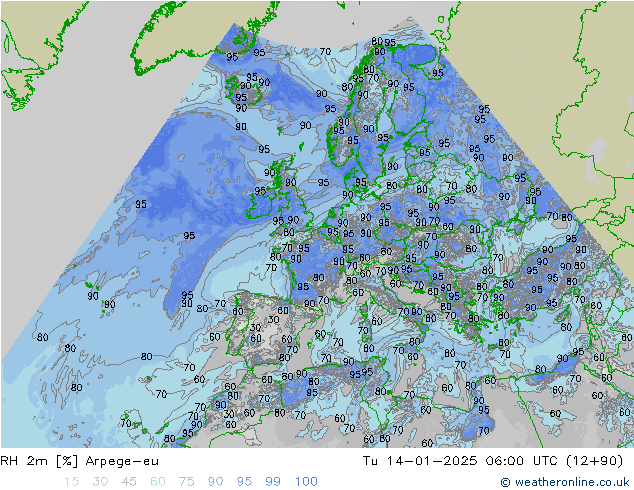The image size is (634, 490).
Task: Click the legend value 100
Action: coord(306,482)
